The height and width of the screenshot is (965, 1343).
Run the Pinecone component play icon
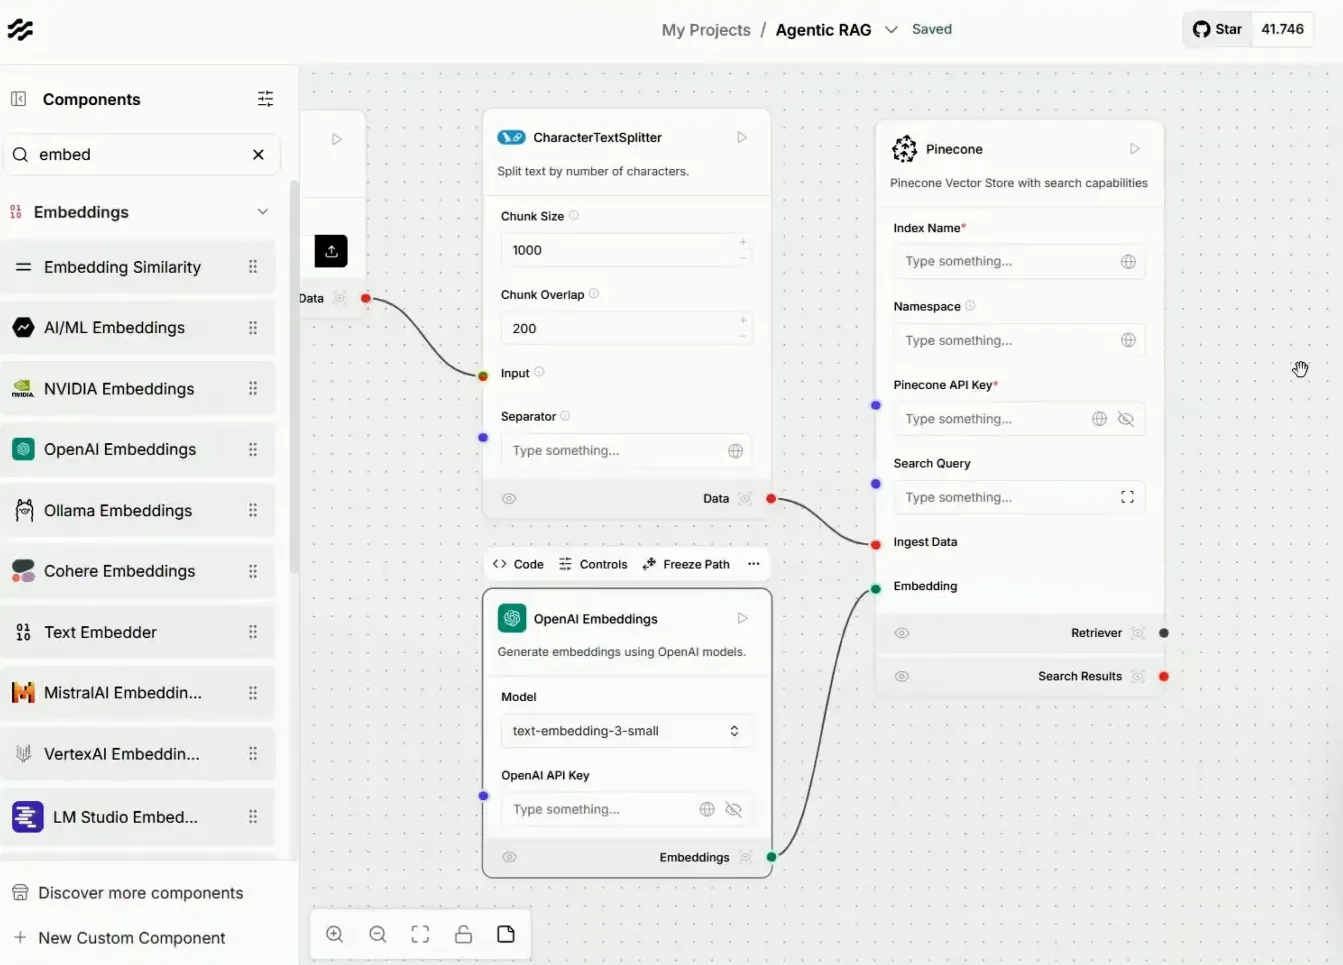(x=1134, y=149)
